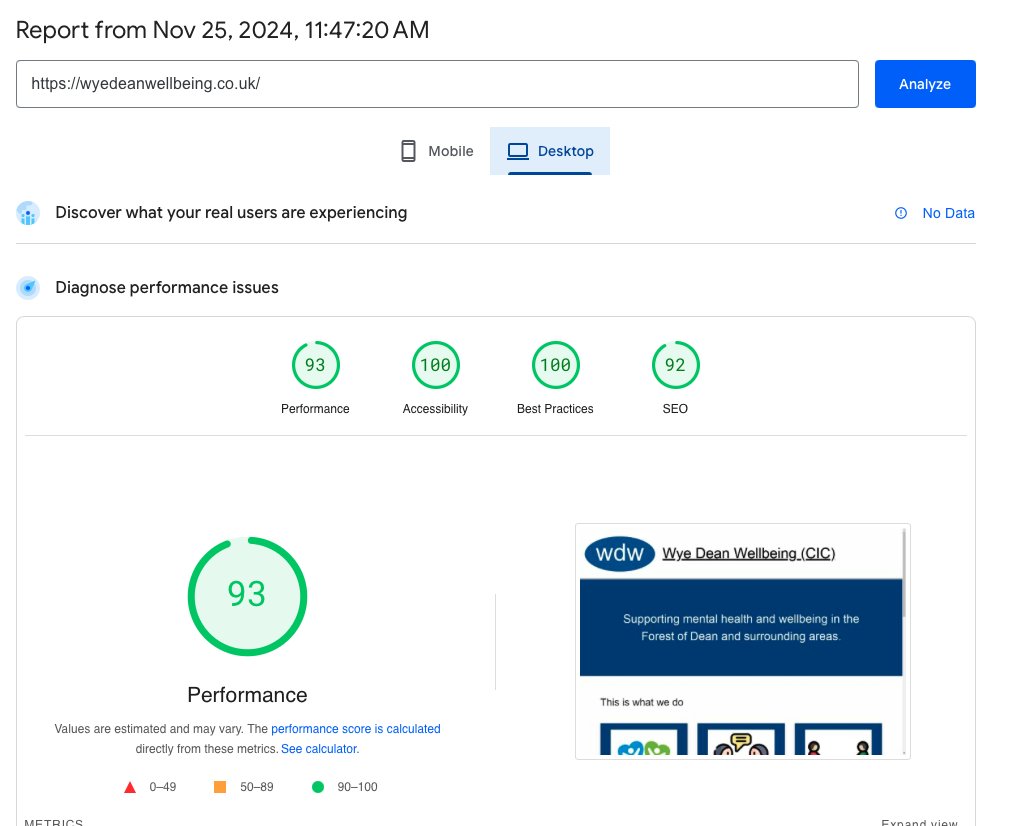Image resolution: width=1033 pixels, height=826 pixels.
Task: Click the Best Practices label text
Action: tap(555, 408)
